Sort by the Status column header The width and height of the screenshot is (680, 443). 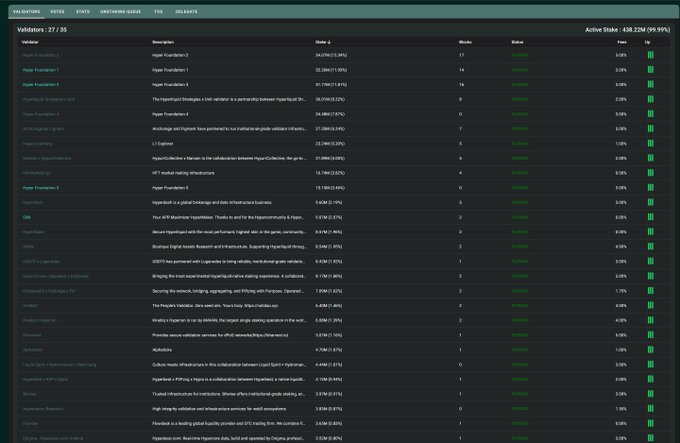tap(517, 42)
